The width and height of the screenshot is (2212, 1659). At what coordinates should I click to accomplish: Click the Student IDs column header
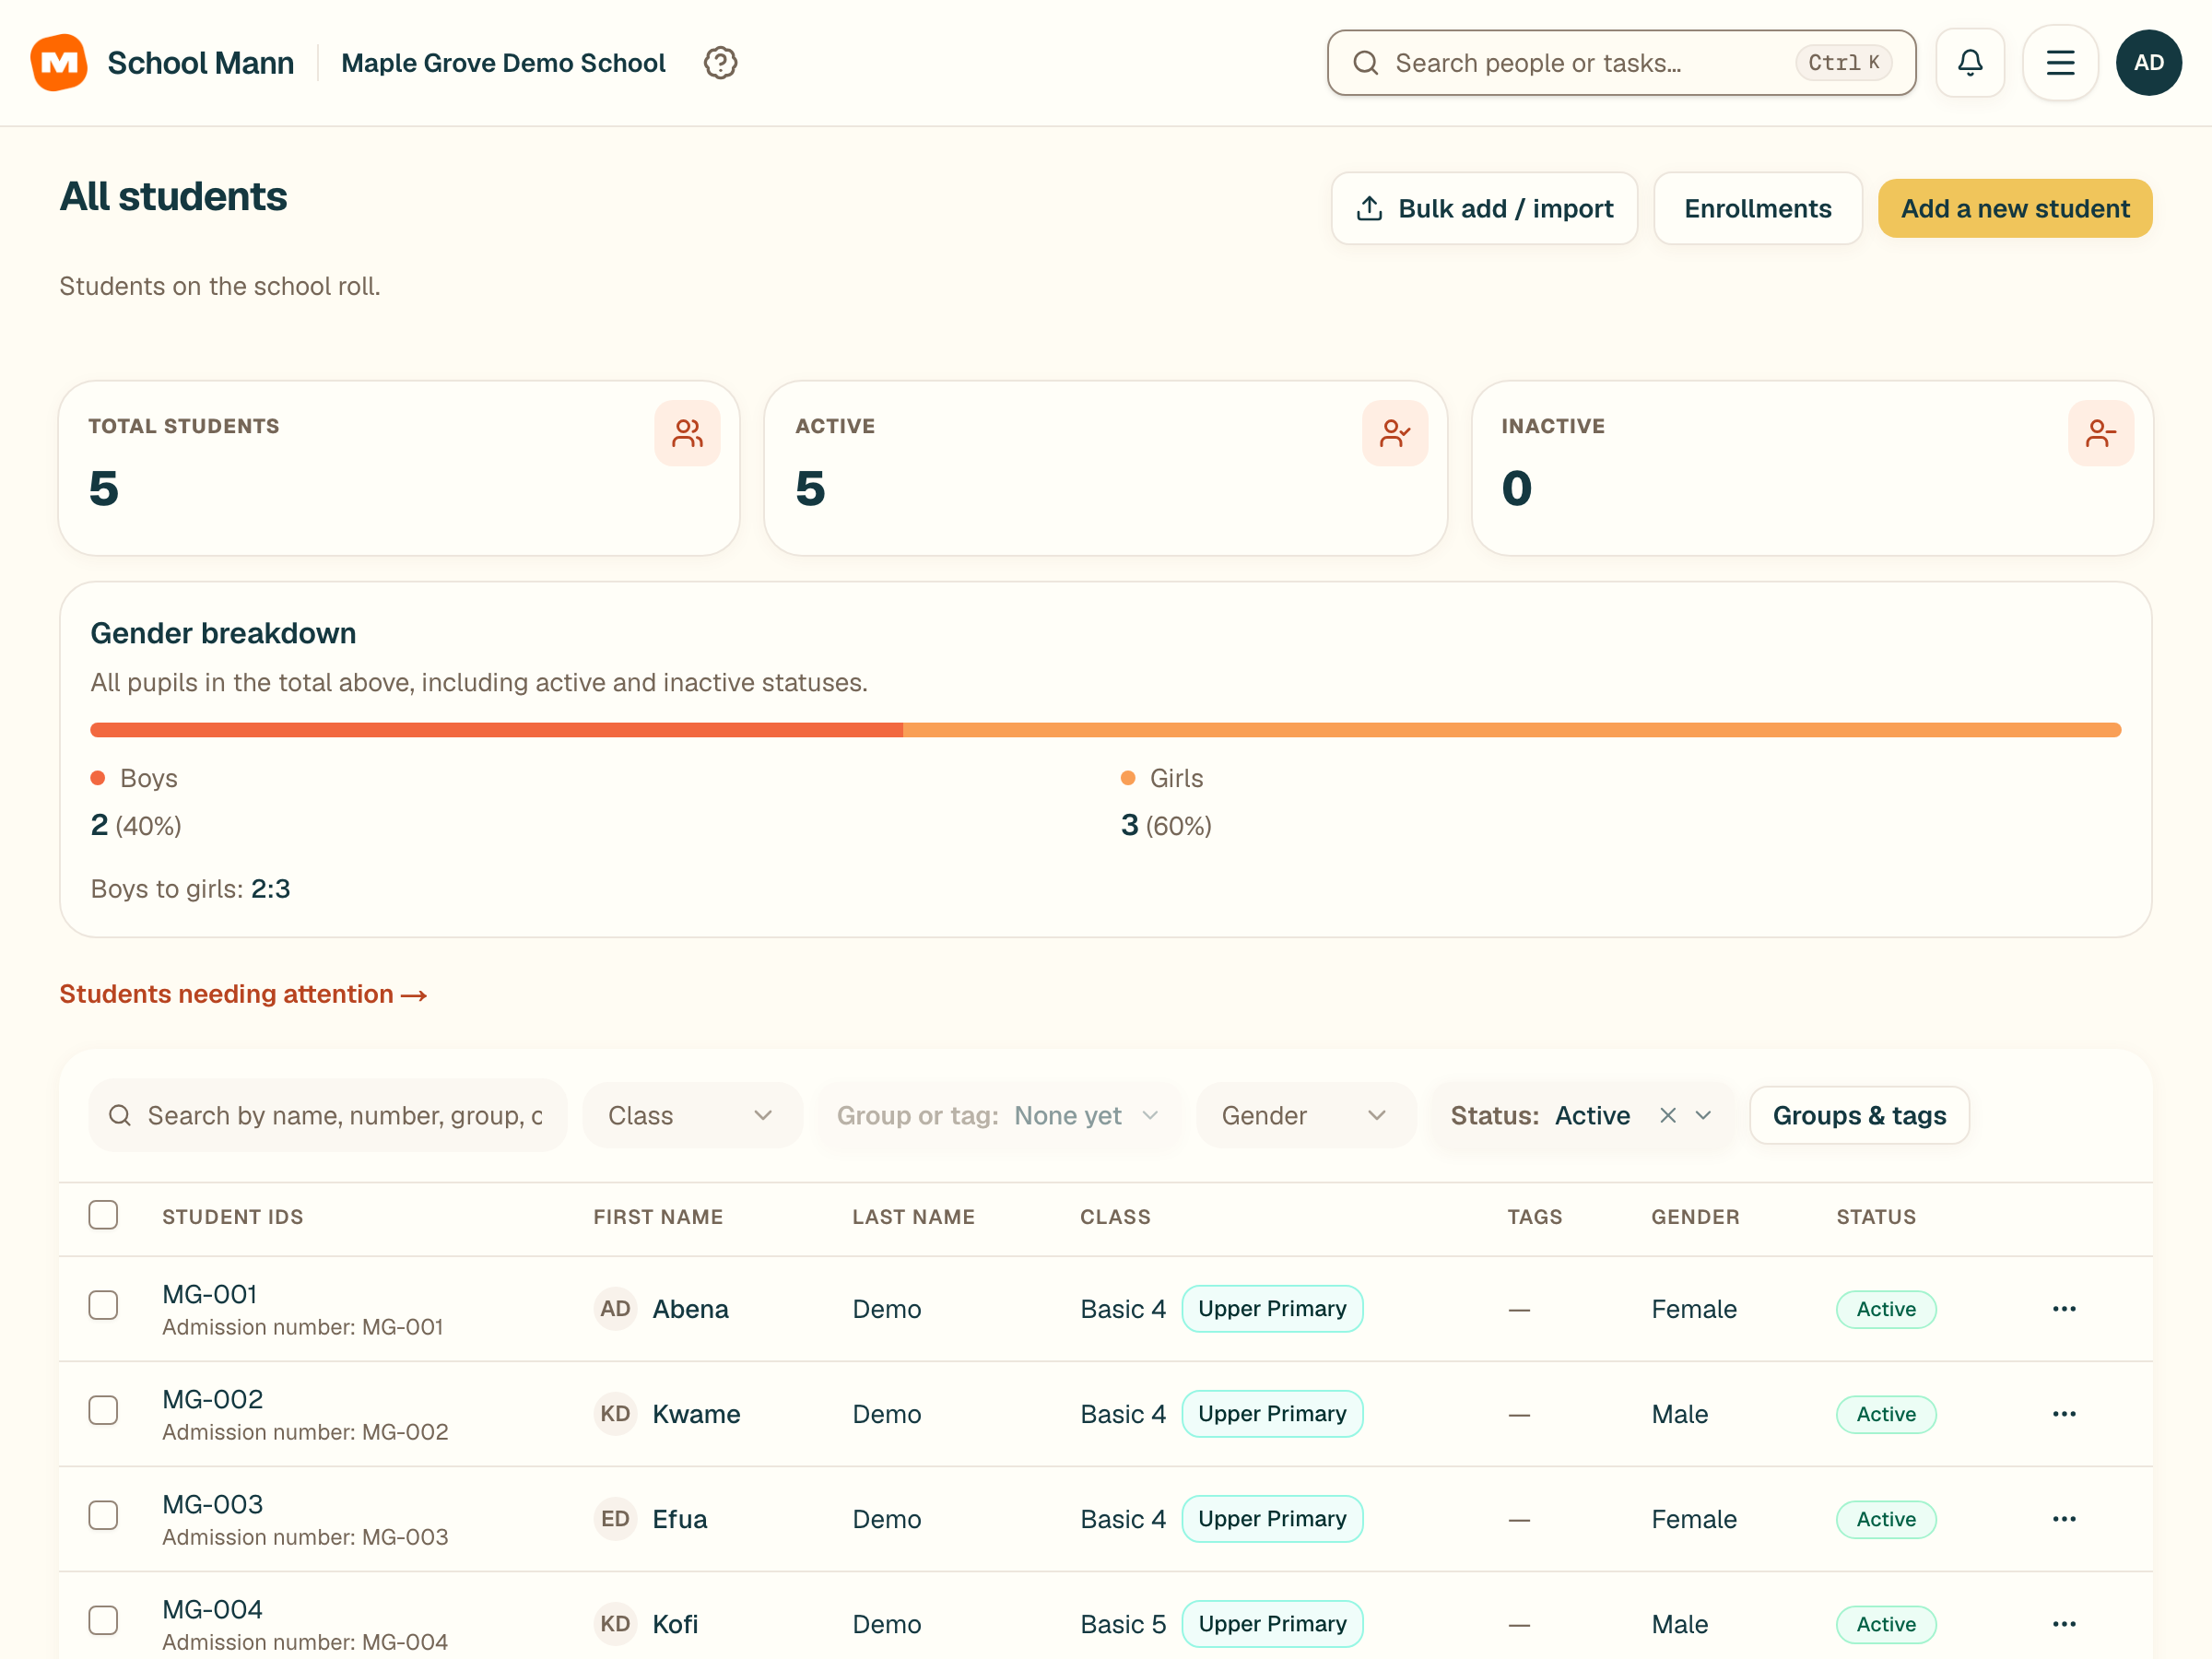pos(232,1217)
